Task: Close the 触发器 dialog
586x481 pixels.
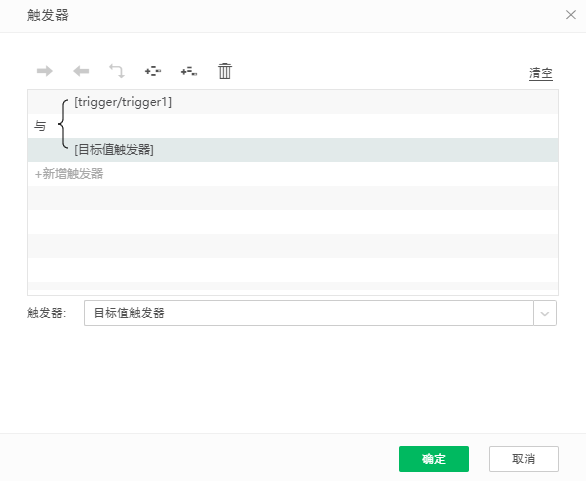Action: (x=571, y=15)
